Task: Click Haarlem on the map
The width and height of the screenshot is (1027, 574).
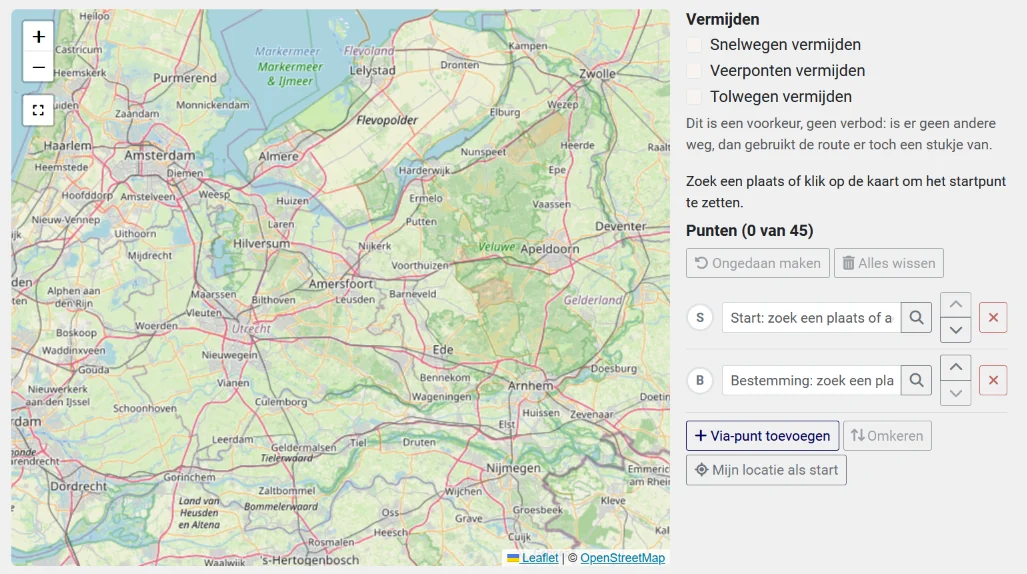Action: (x=67, y=145)
